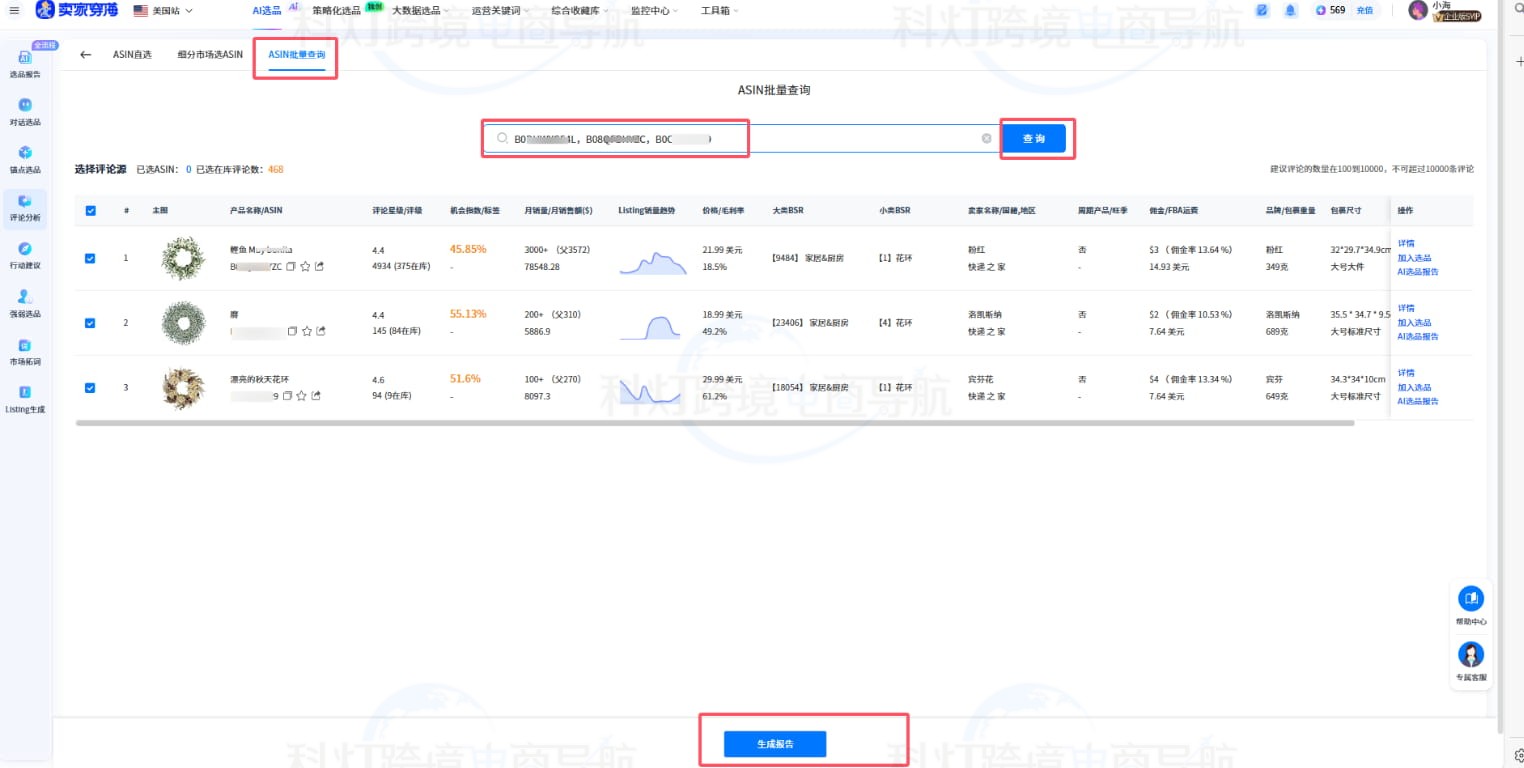Click the back arrow beside ASIN自选

click(x=85, y=55)
